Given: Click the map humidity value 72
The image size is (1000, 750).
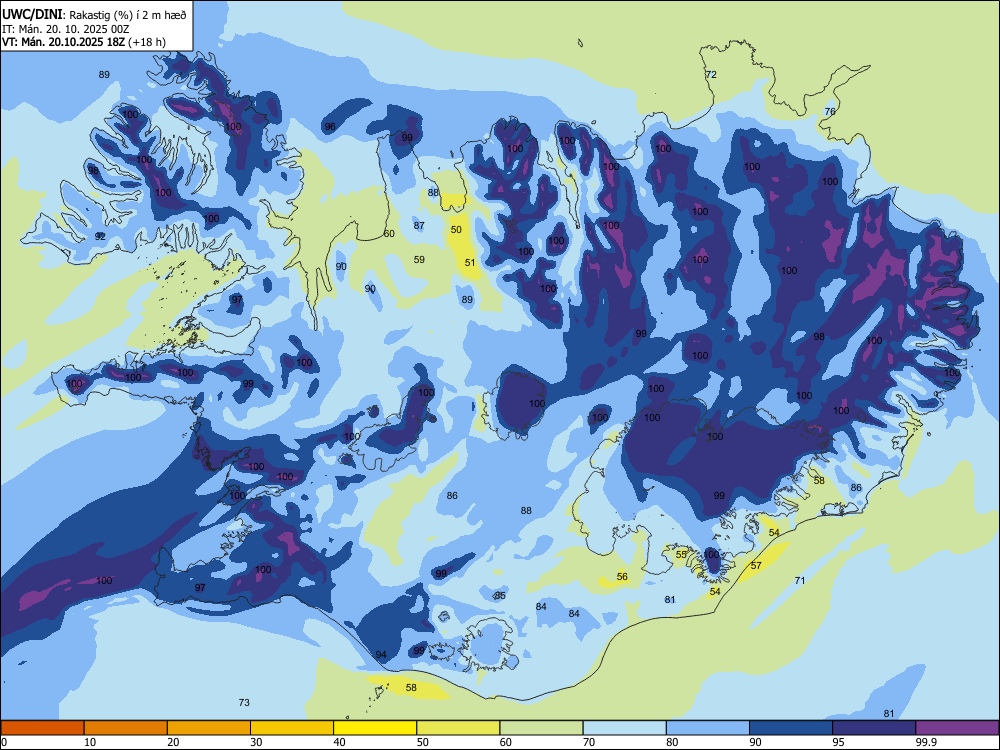Looking at the screenshot, I should click(x=711, y=75).
